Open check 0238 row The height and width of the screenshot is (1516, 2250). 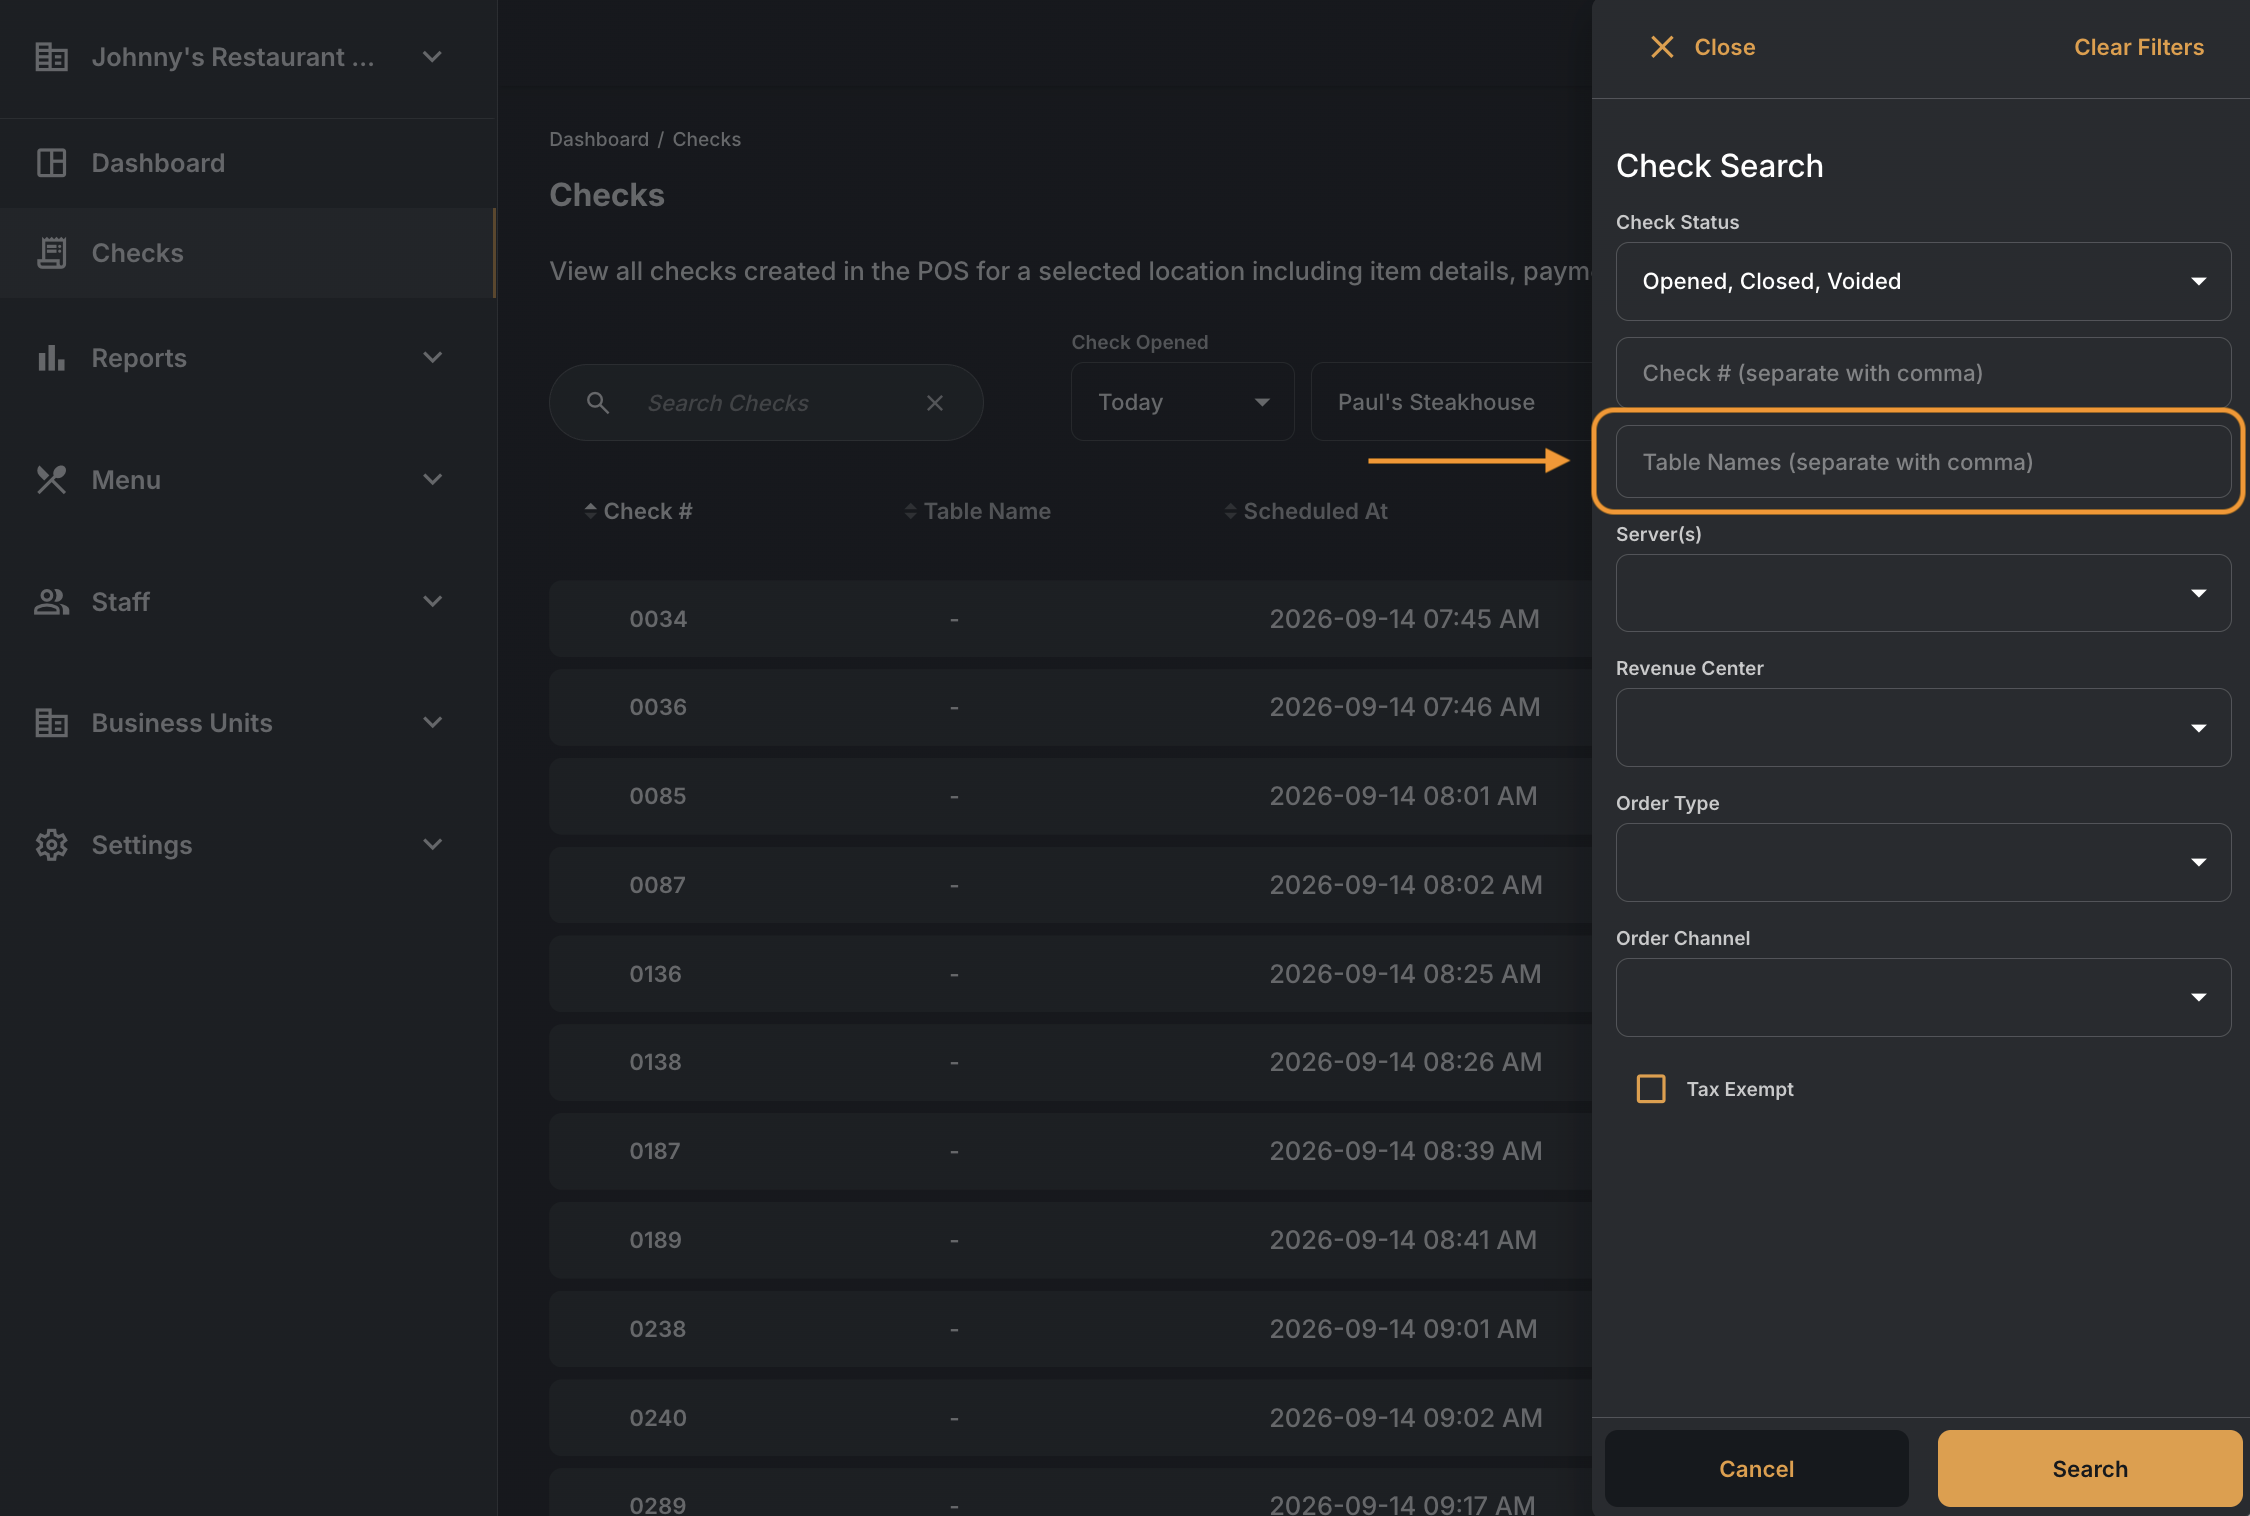tap(1070, 1329)
